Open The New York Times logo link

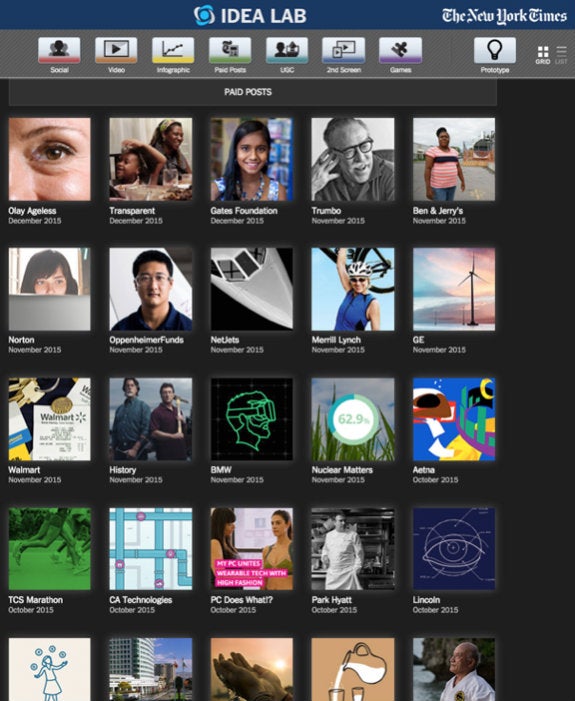(504, 16)
